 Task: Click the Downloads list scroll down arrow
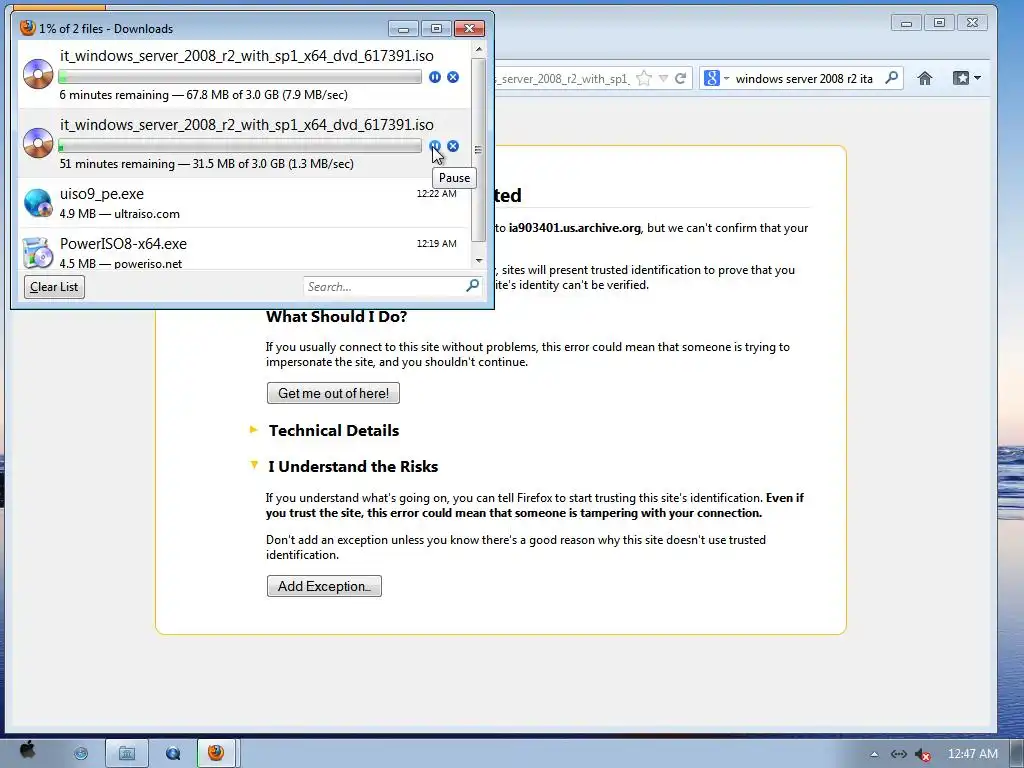[479, 261]
